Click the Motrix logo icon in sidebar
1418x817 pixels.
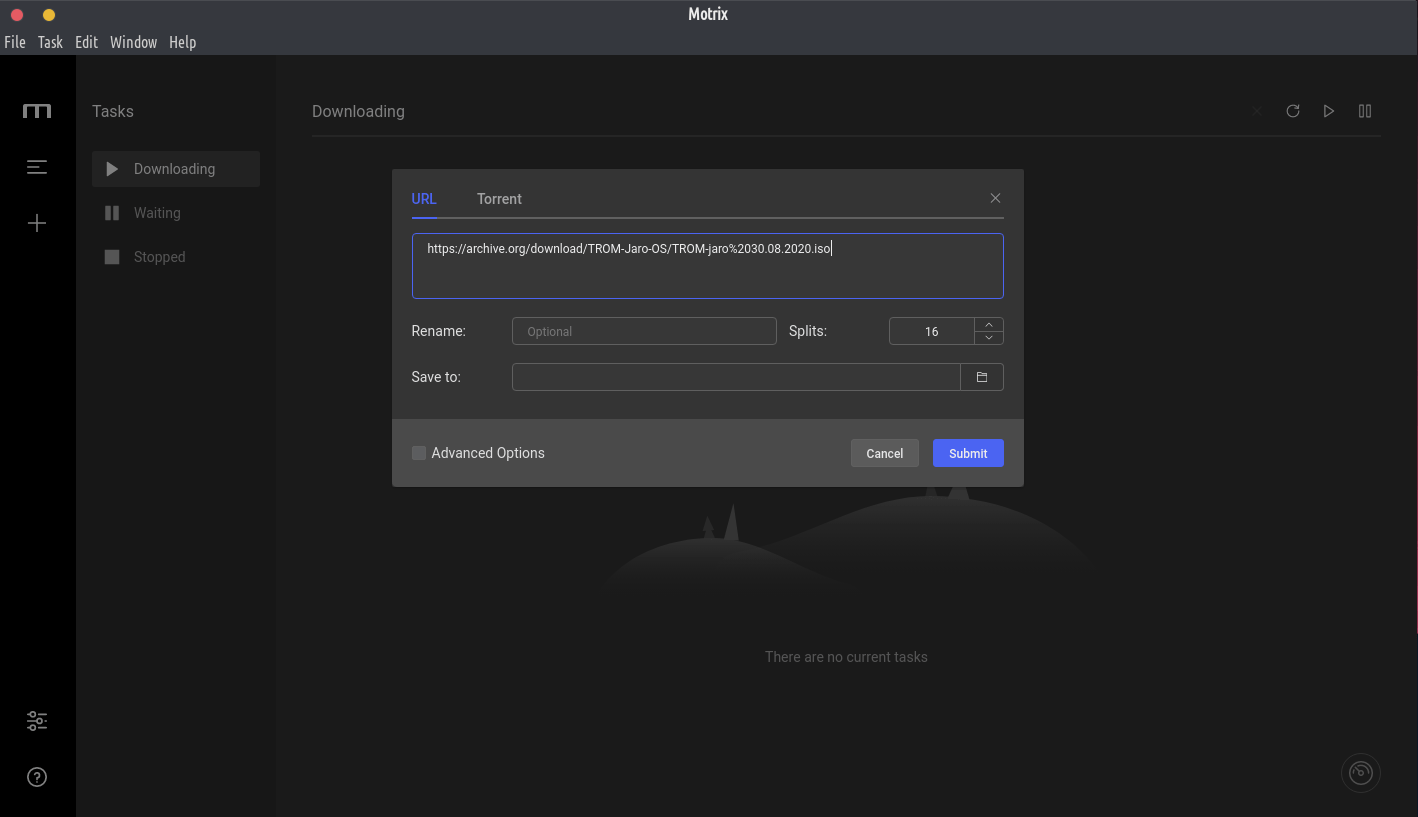coord(37,111)
